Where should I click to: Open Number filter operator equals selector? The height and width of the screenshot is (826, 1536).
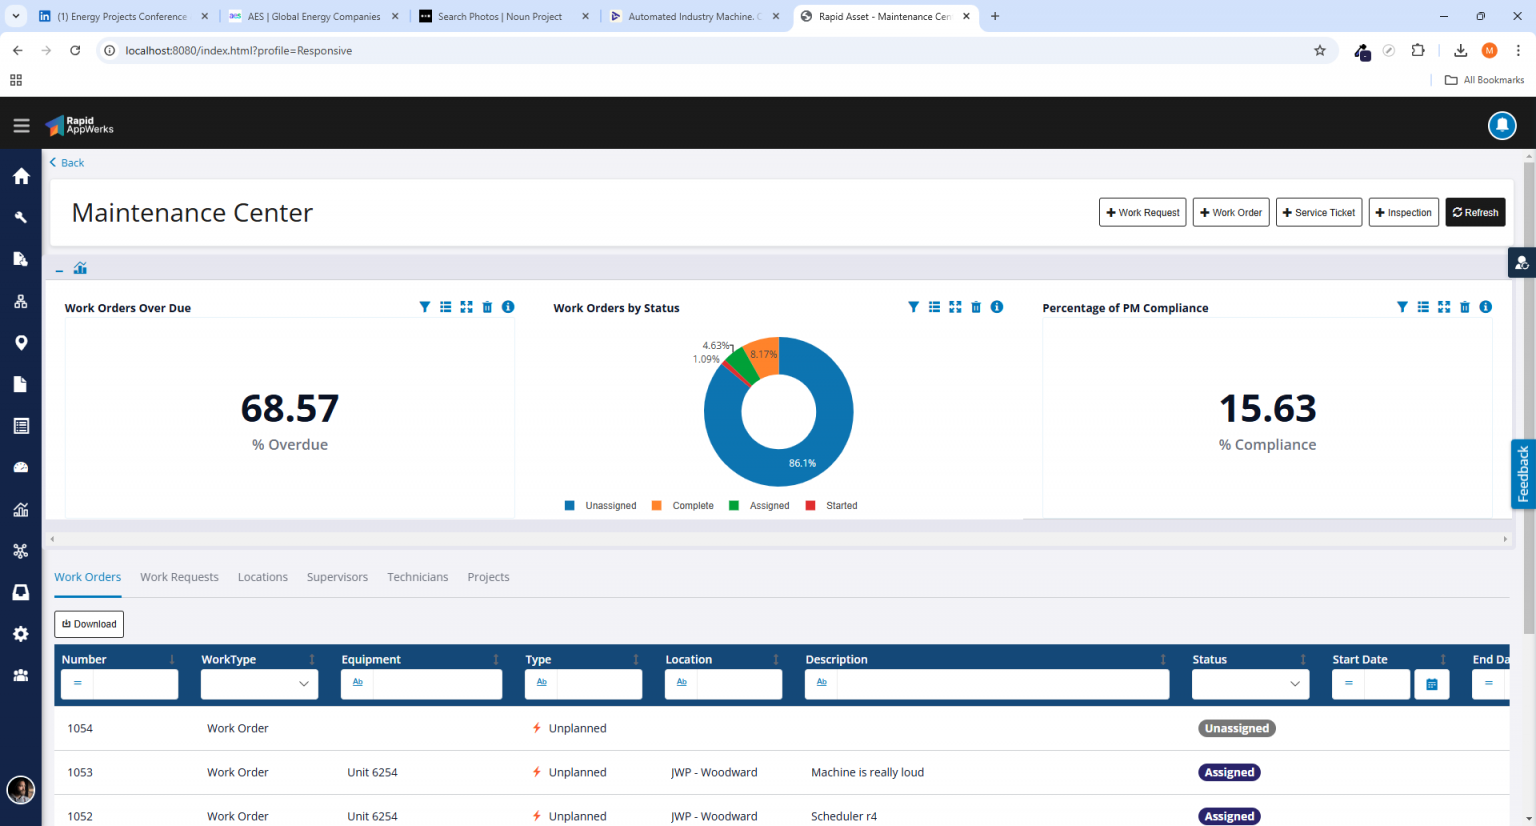coord(77,684)
